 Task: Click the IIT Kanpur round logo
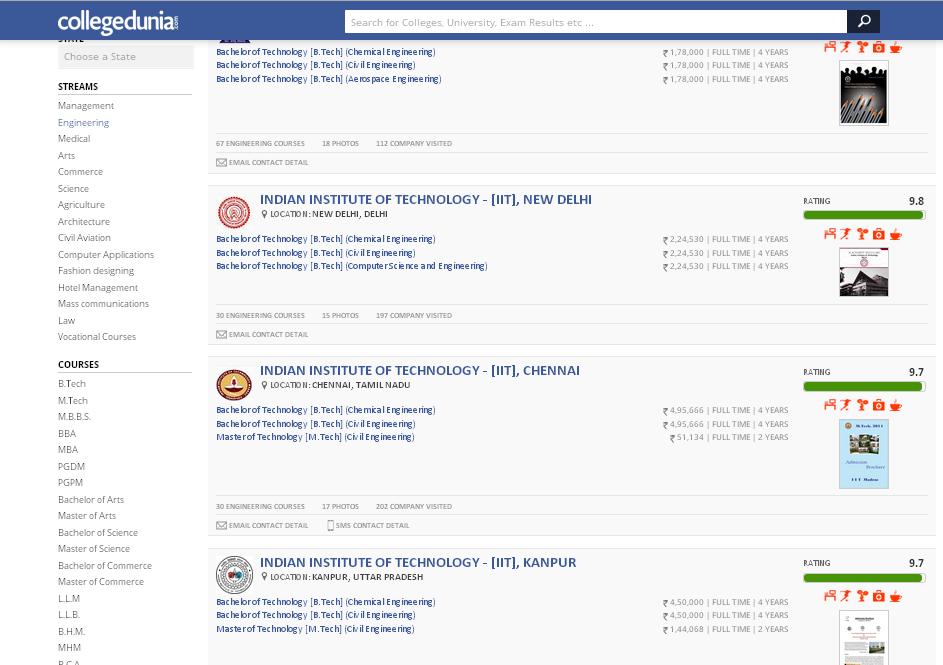234,575
